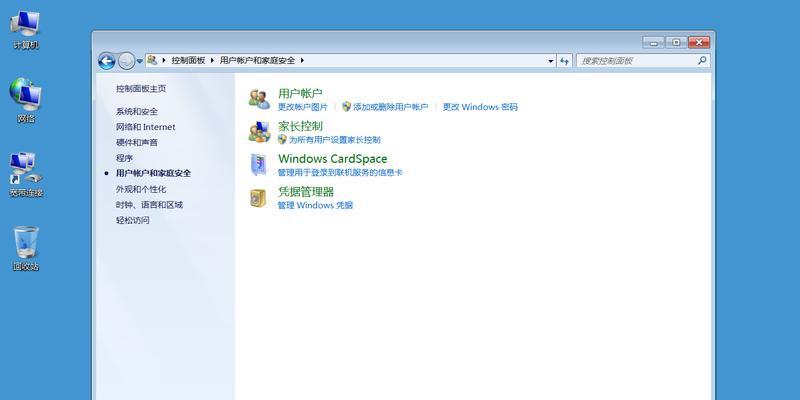
Task: Open the 家长控制 heading link
Action: [x=300, y=126]
